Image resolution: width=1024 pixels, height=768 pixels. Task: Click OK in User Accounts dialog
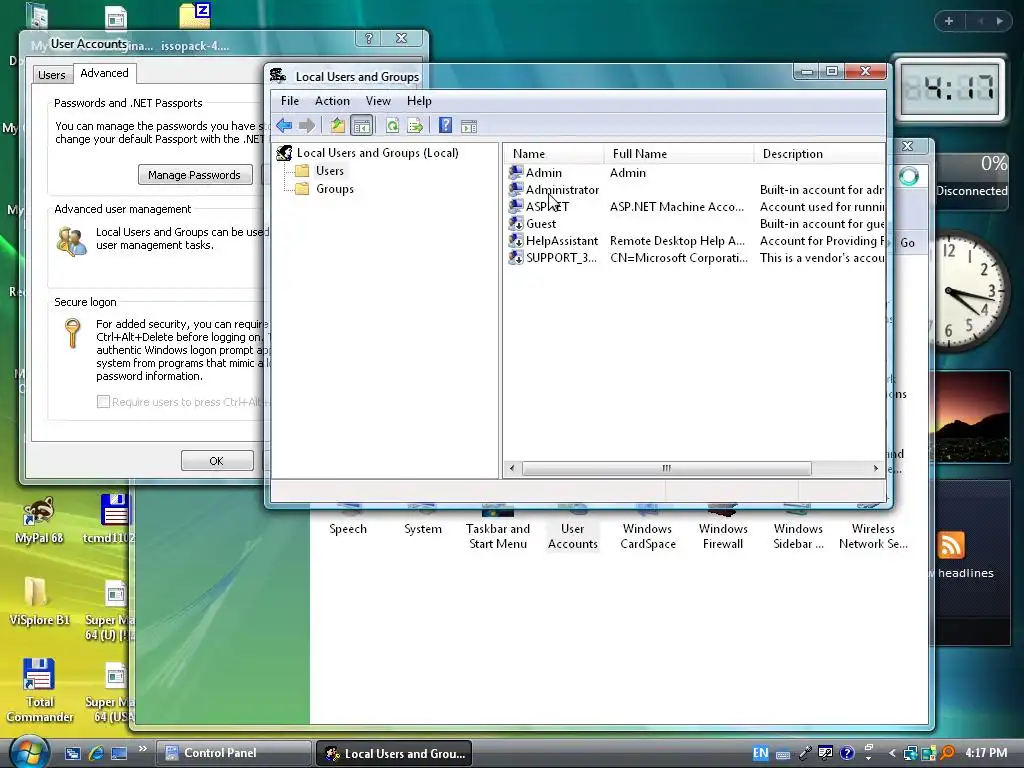click(x=217, y=460)
